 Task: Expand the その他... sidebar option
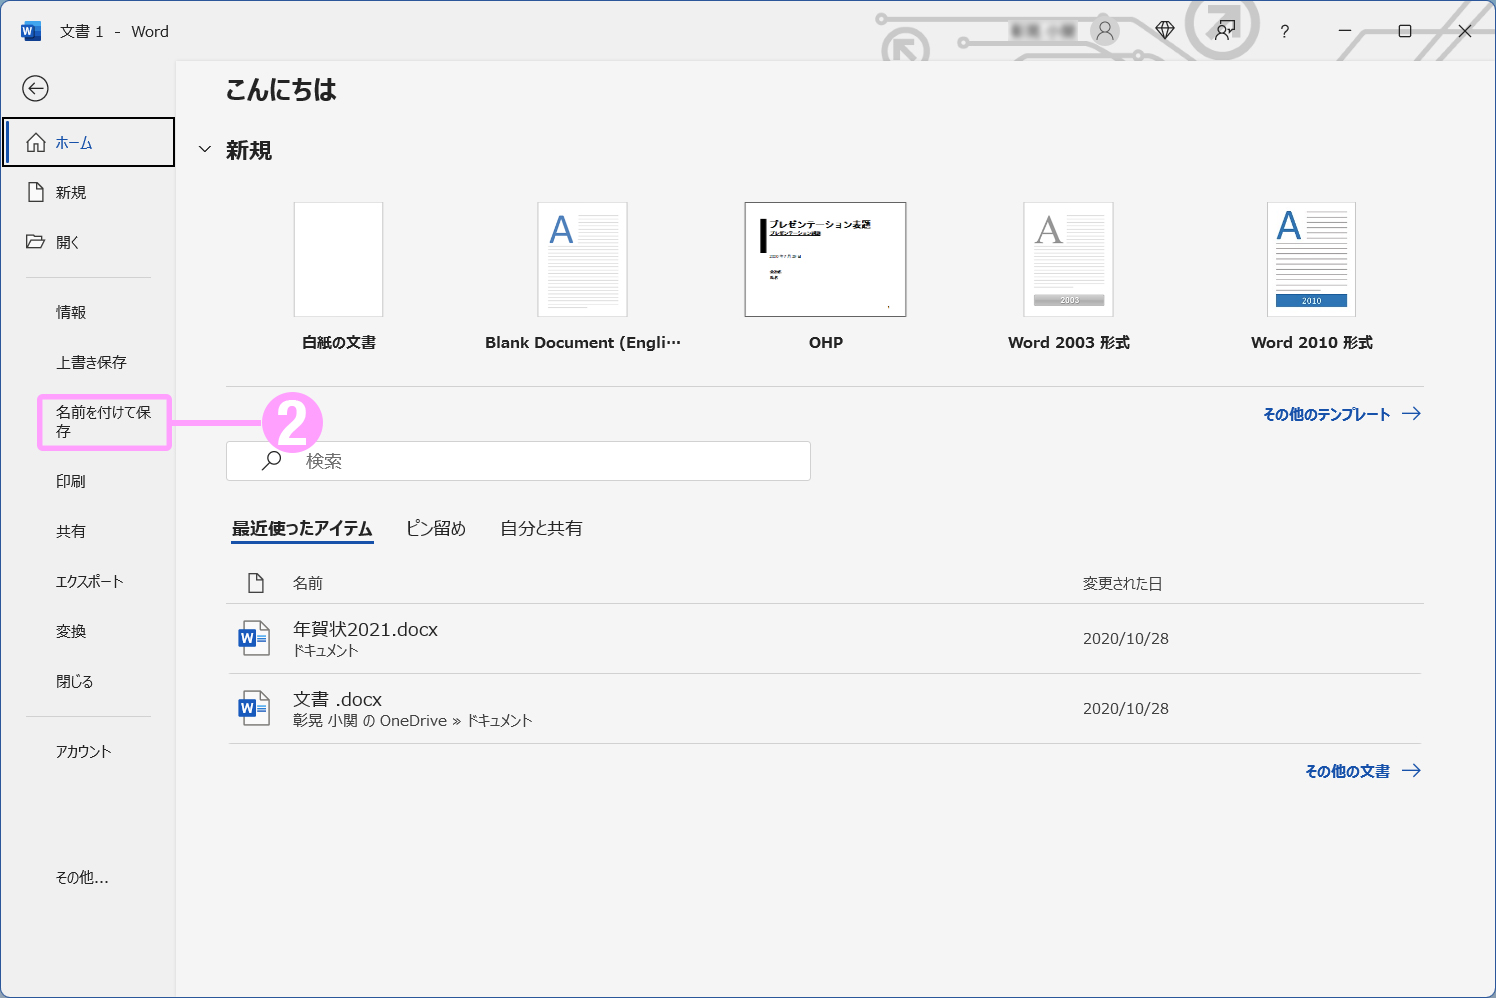pyautogui.click(x=82, y=877)
